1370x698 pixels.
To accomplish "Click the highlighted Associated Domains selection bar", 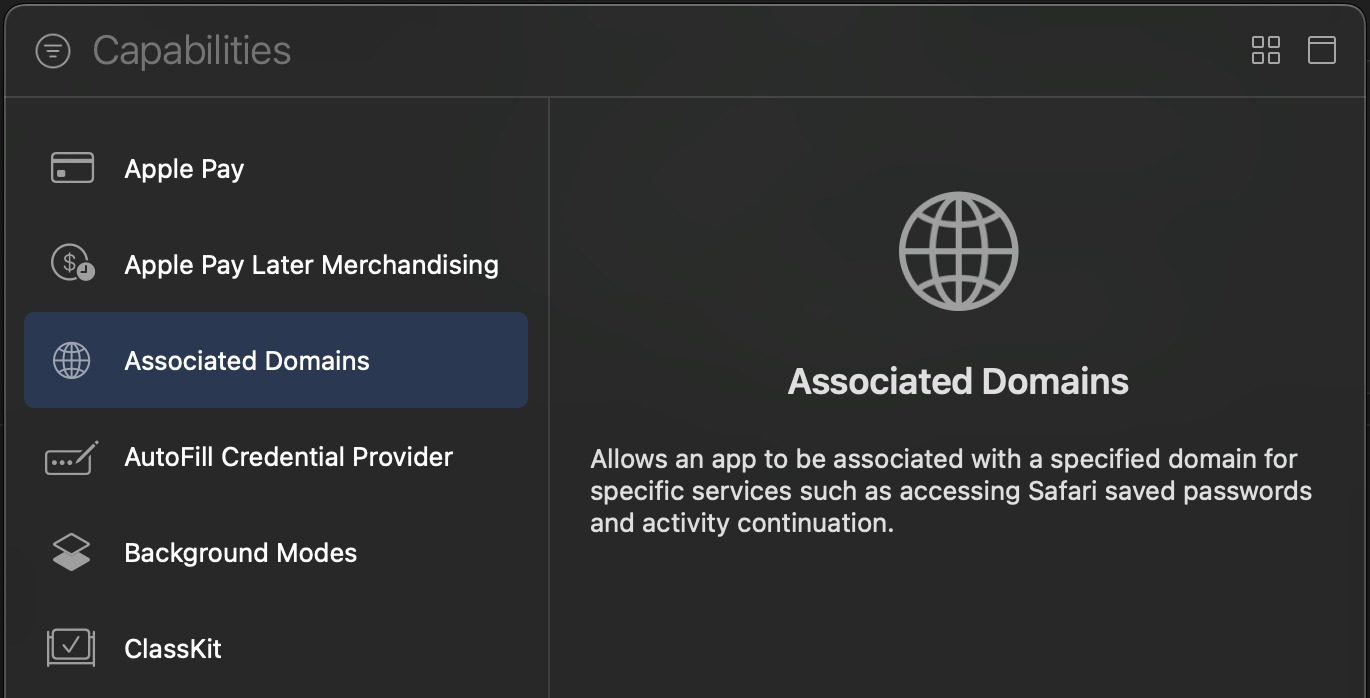I will coord(275,360).
